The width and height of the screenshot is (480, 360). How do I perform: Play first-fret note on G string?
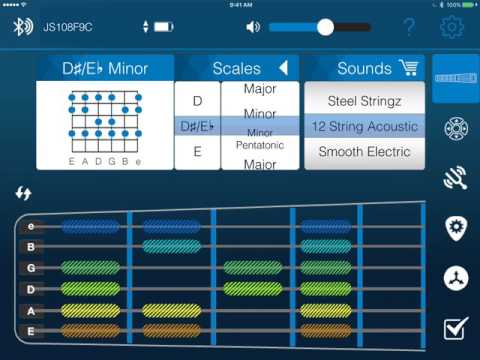click(90, 268)
